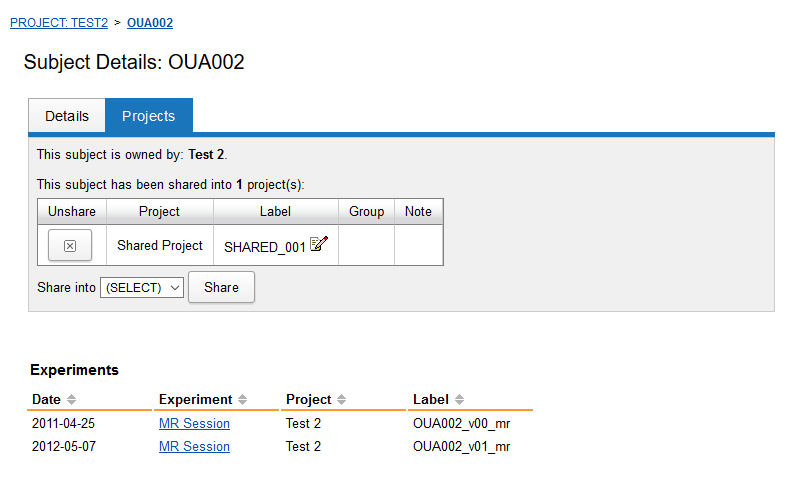Click the SHARED_001 label text
The image size is (787, 478).
264,247
